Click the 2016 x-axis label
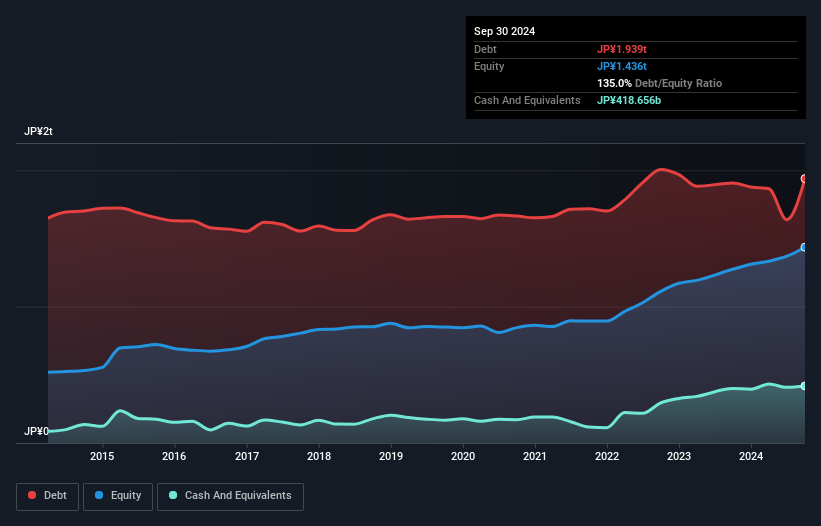 coord(174,456)
